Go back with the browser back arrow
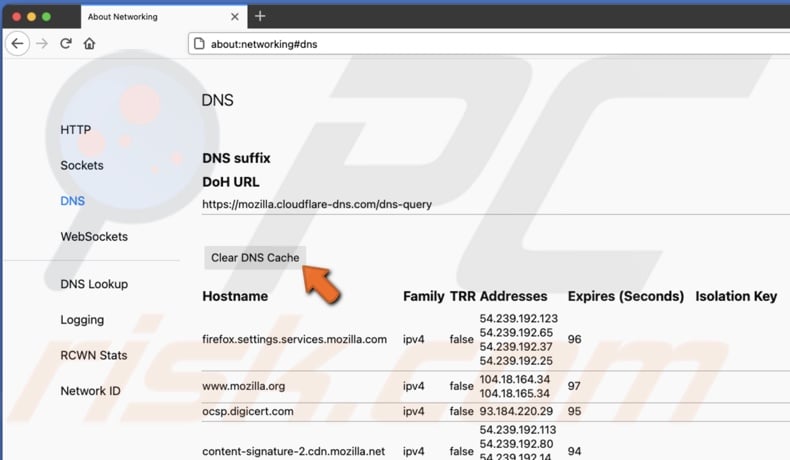 (18, 44)
